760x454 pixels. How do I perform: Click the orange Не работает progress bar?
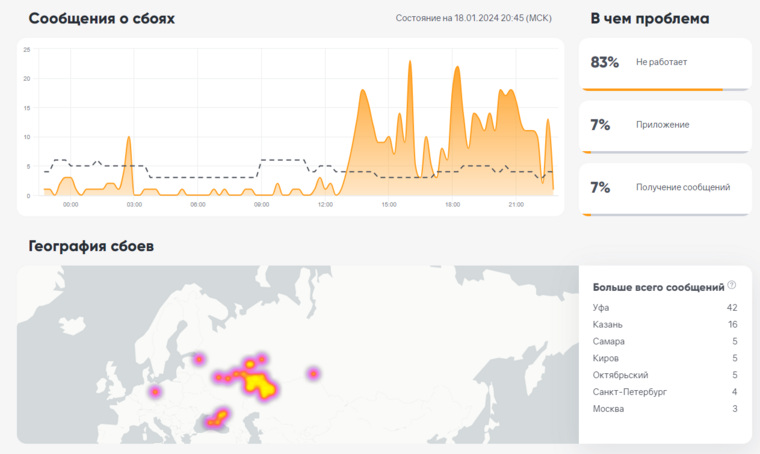click(652, 90)
